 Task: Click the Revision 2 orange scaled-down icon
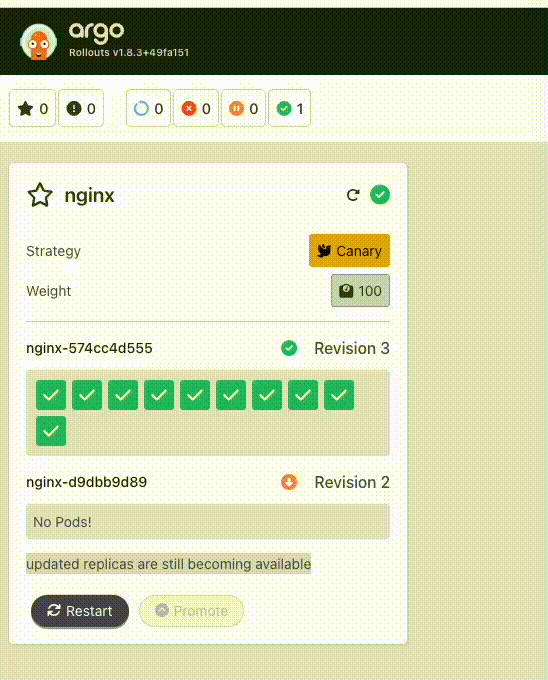coord(289,482)
